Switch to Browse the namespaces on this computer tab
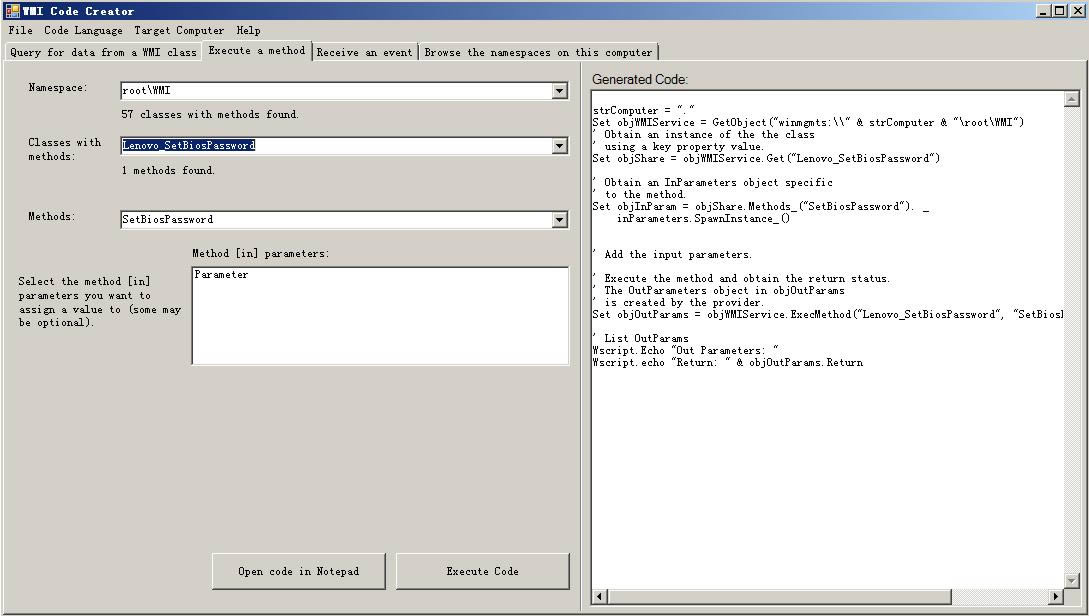The width and height of the screenshot is (1089, 616). 538,52
